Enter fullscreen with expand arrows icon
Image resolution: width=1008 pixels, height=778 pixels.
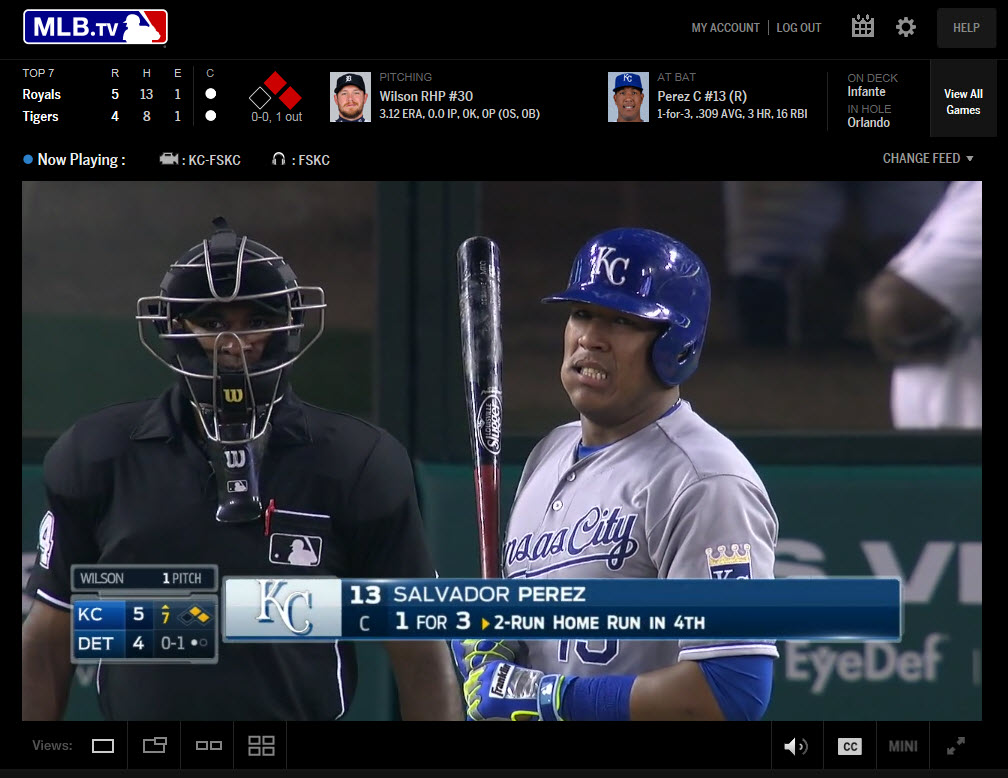956,746
